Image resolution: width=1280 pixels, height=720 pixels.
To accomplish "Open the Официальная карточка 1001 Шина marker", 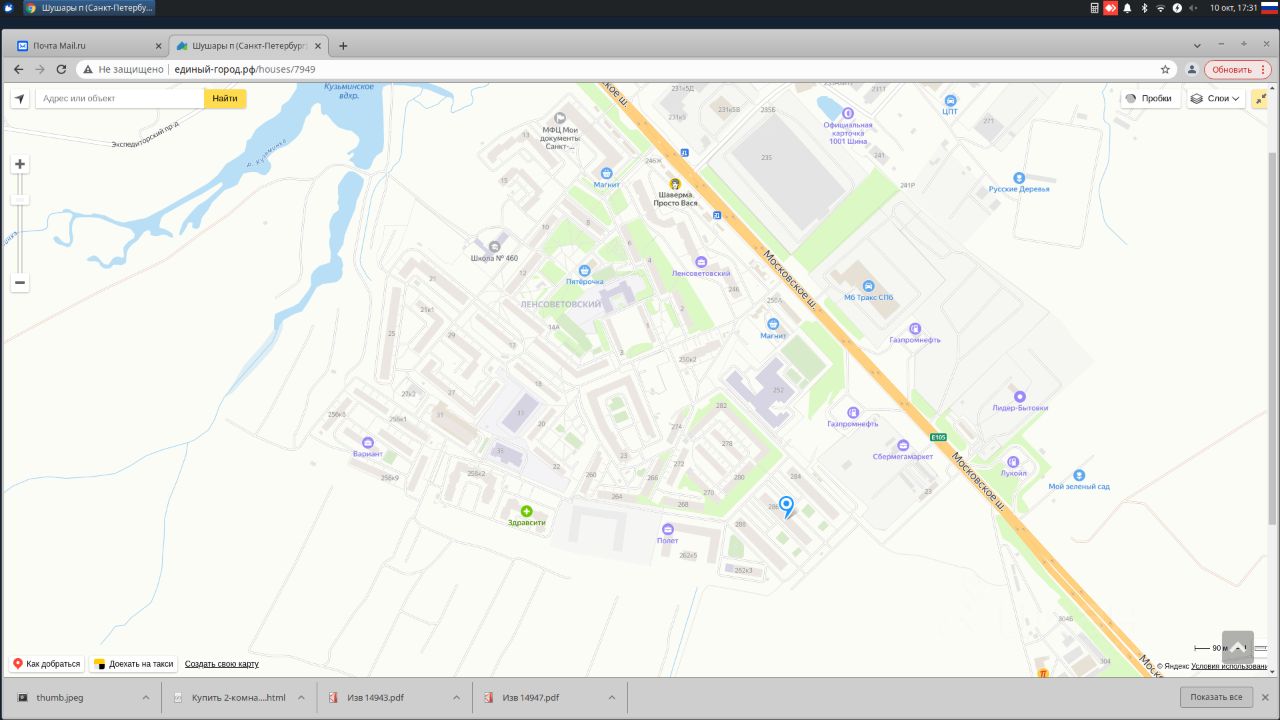I will pyautogui.click(x=849, y=113).
